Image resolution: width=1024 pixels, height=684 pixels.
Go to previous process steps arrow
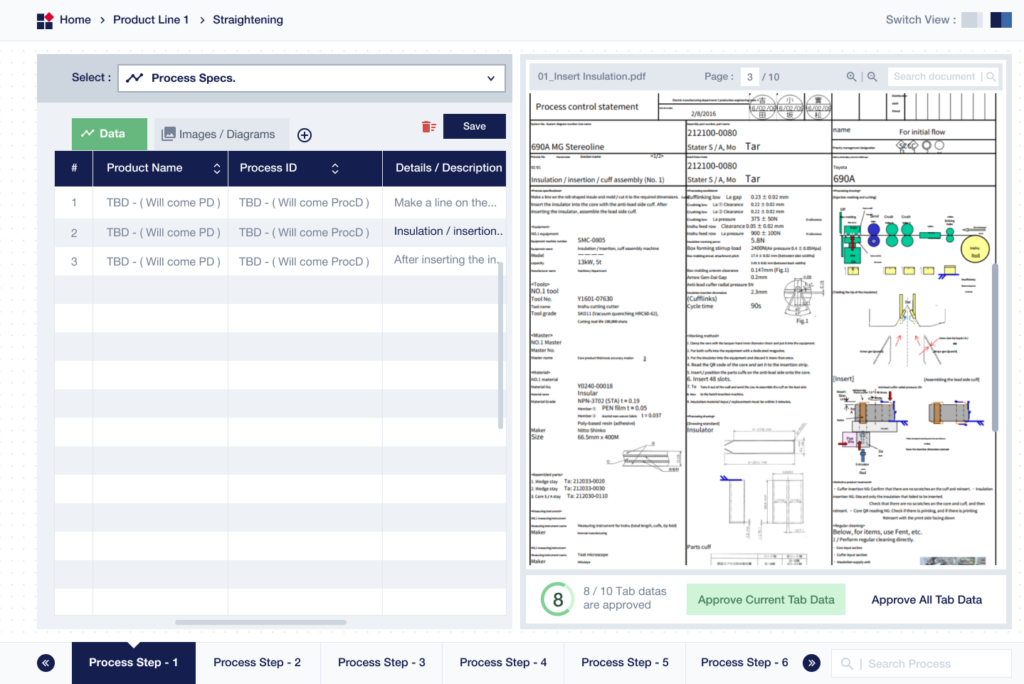click(x=46, y=663)
